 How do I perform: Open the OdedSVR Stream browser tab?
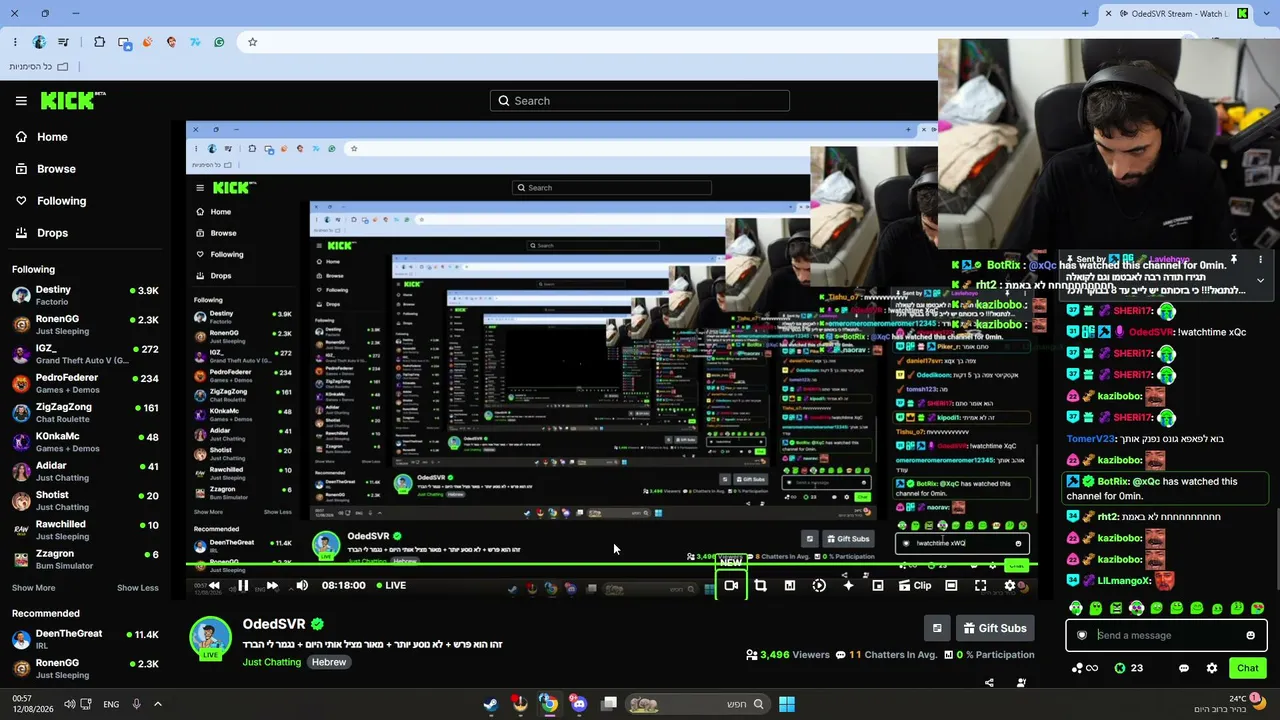click(1176, 14)
